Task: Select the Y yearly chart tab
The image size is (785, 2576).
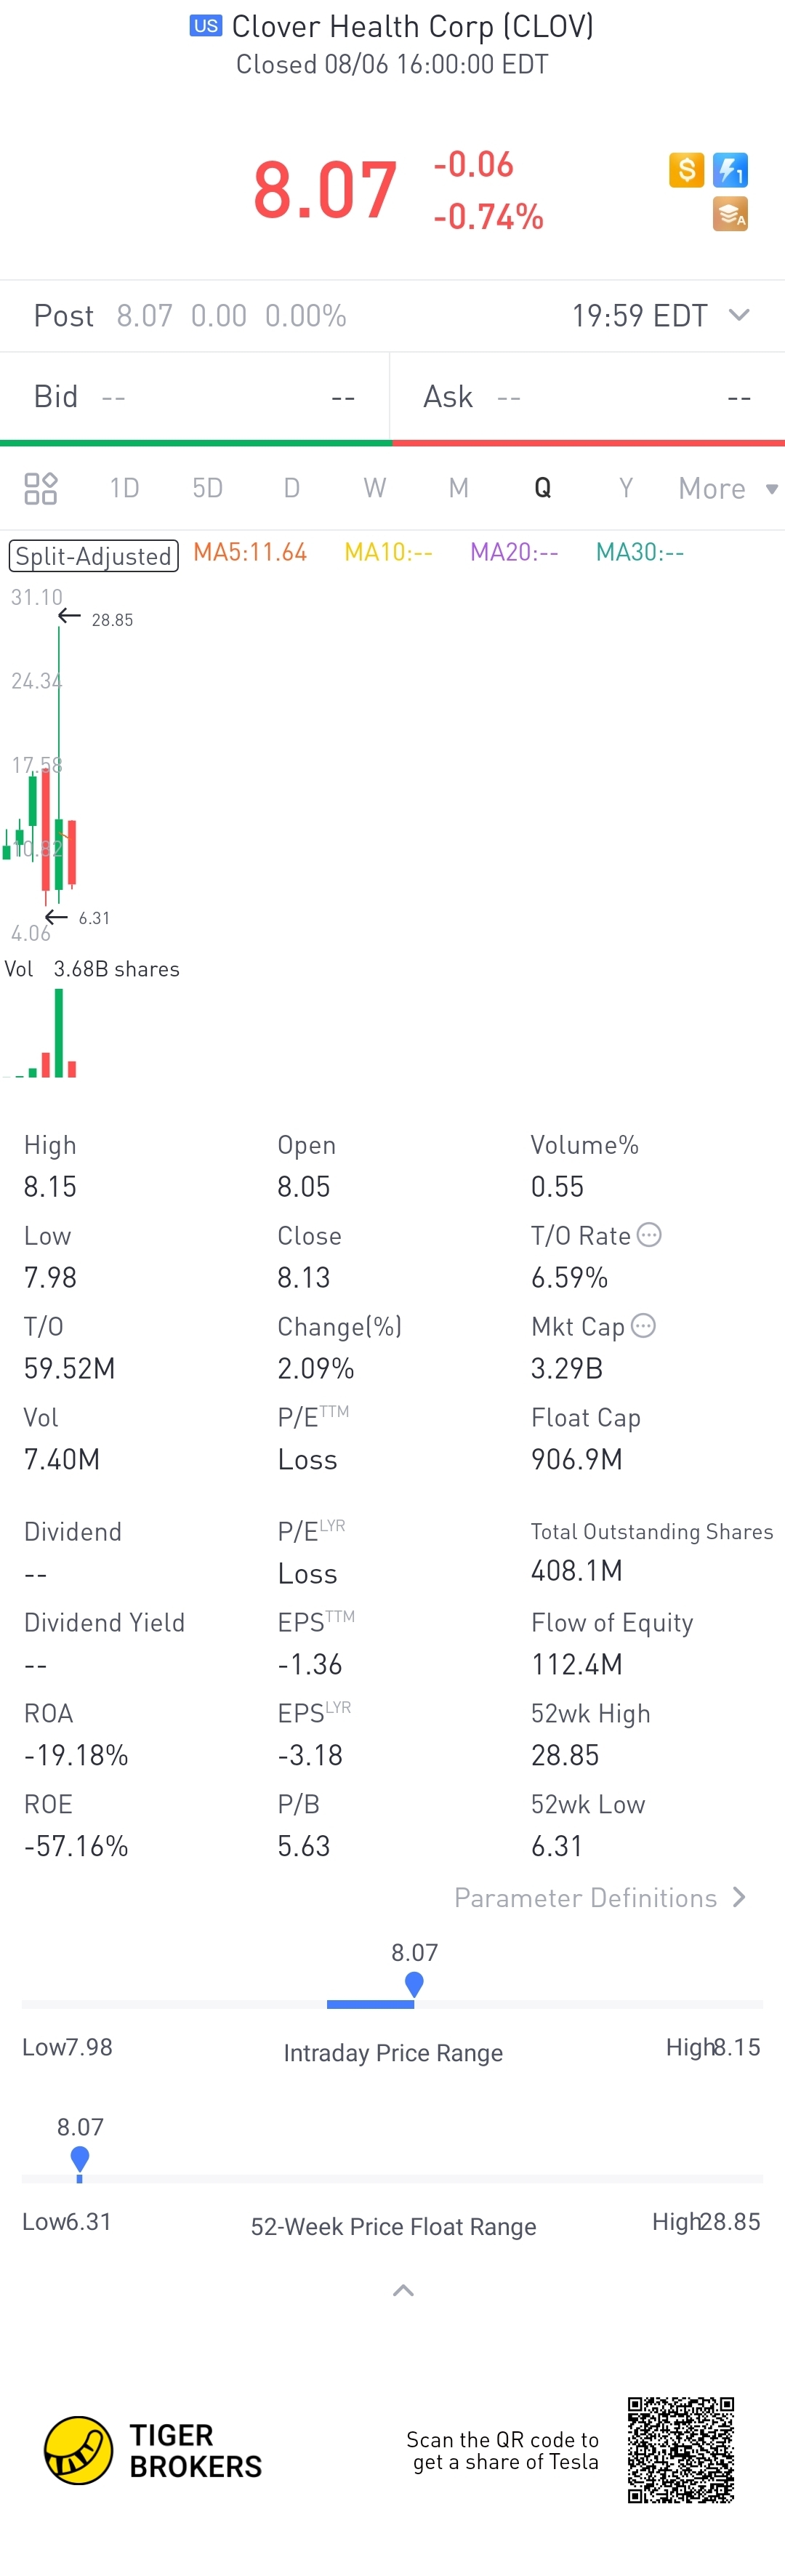Action: coord(626,488)
